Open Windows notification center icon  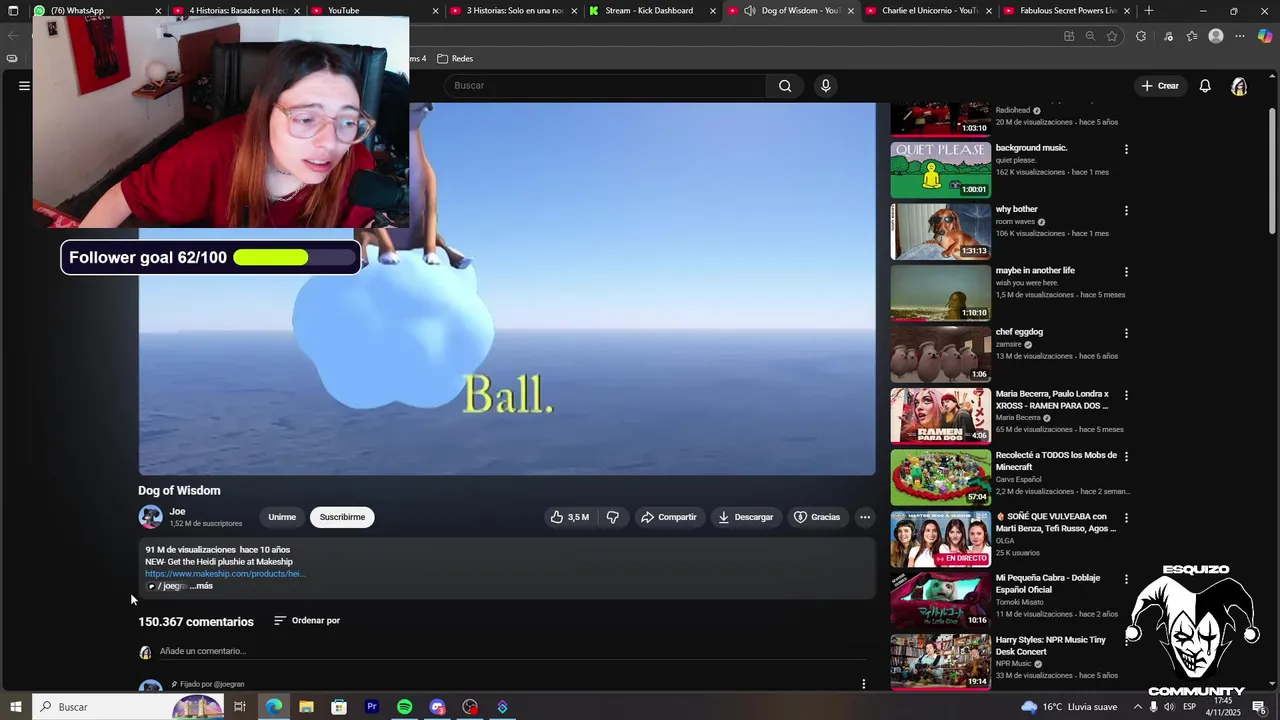click(1259, 707)
